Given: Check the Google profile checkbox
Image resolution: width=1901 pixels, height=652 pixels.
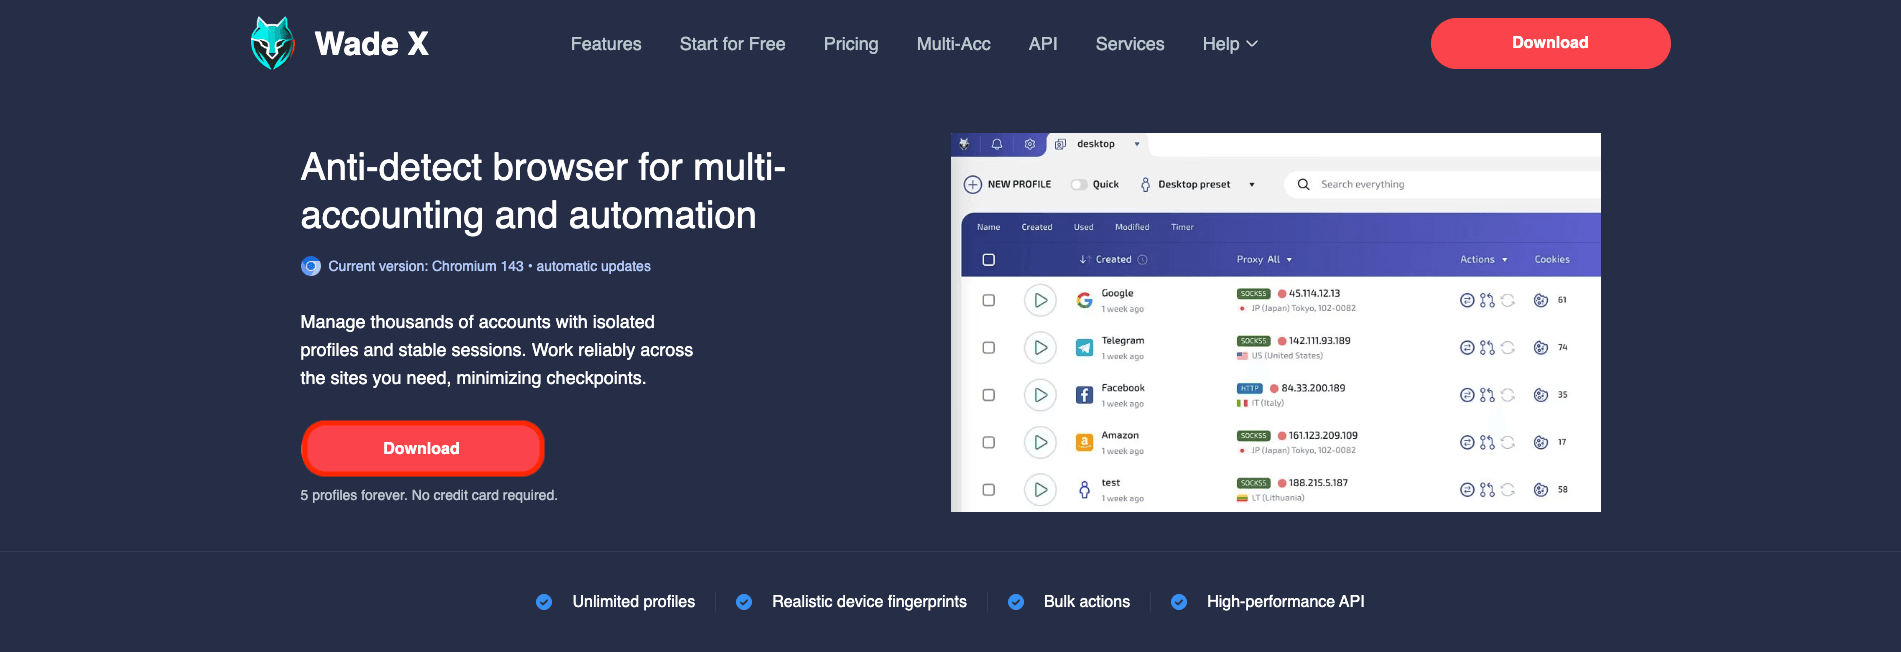Looking at the screenshot, I should pos(989,300).
